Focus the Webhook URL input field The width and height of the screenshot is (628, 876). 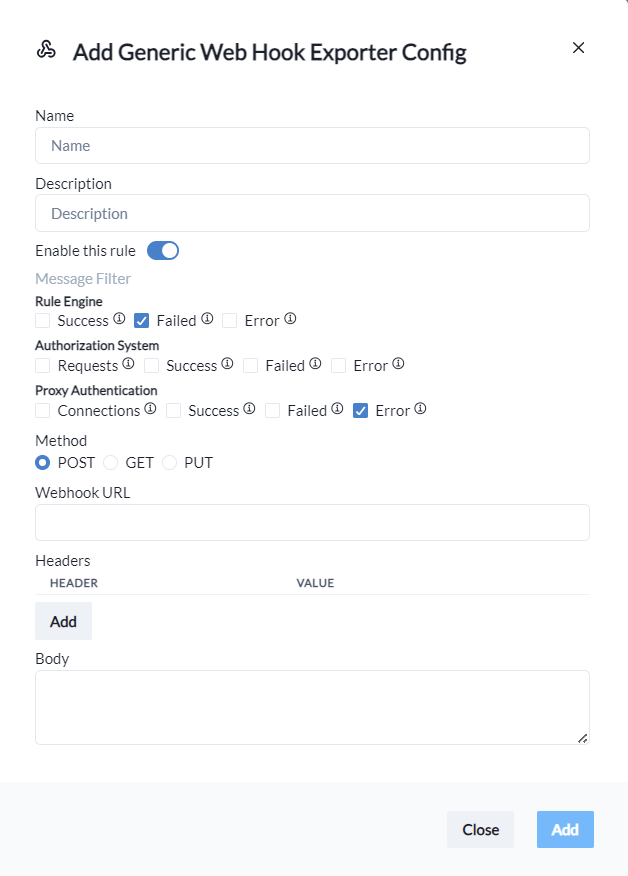[312, 523]
